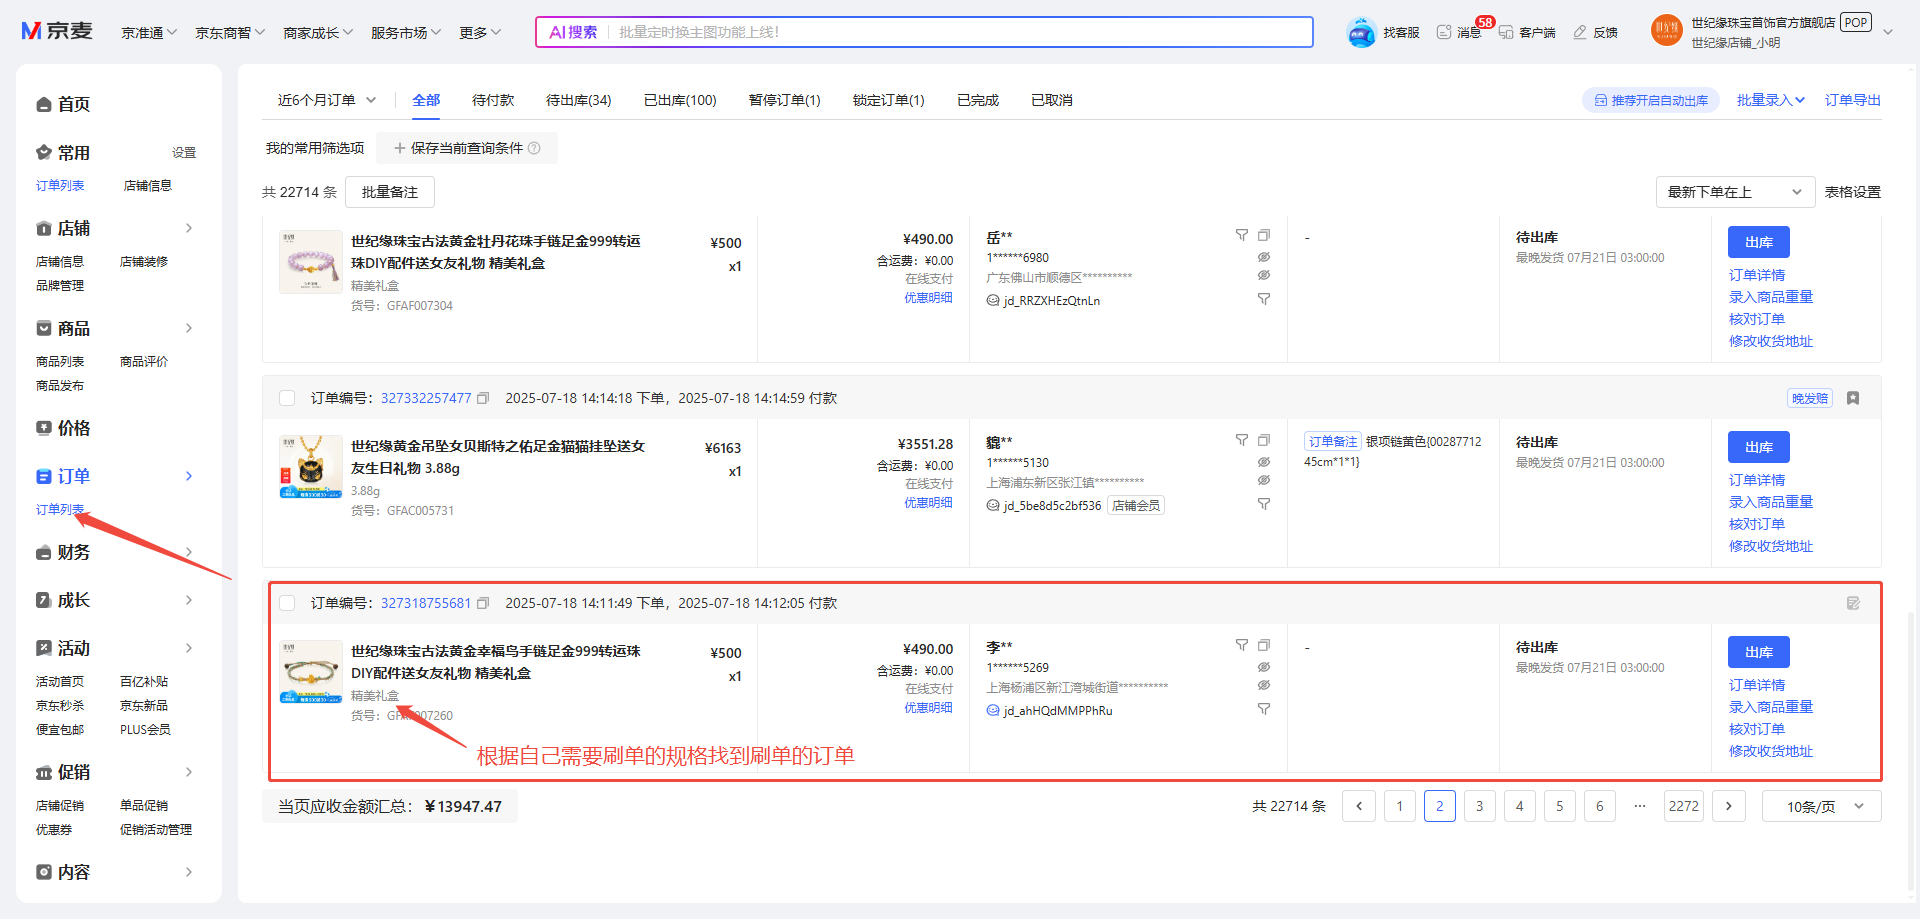
Task: Open the 10条/页 page size dropdown
Action: pos(1820,807)
